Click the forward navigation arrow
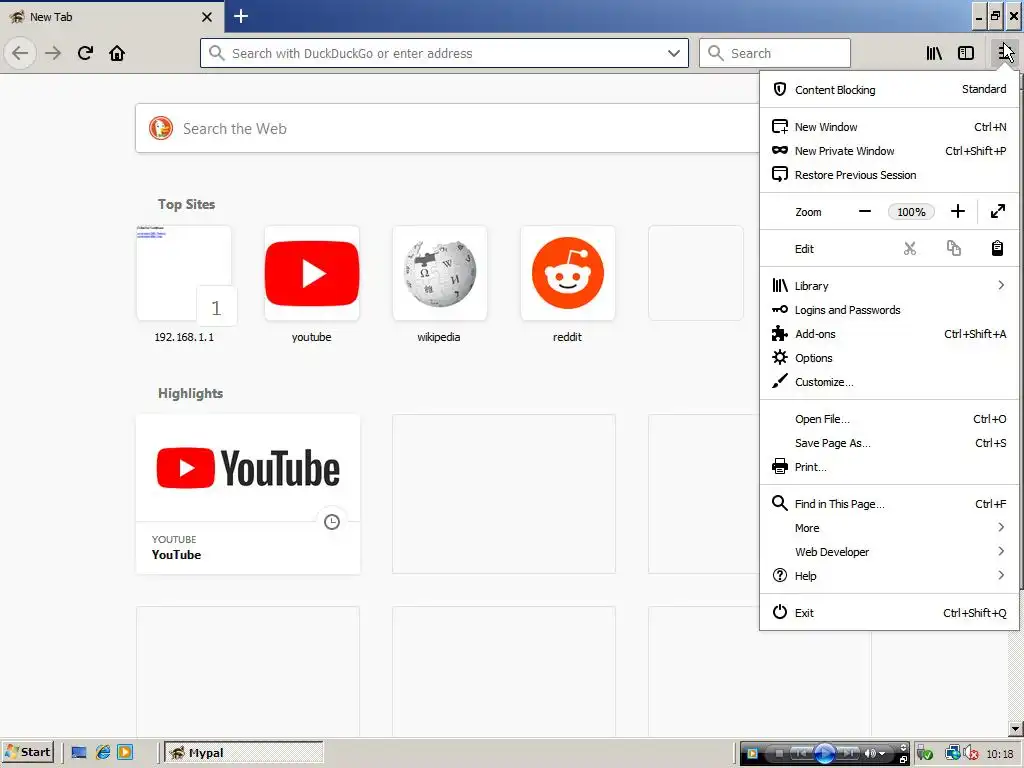This screenshot has width=1024, height=768. pyautogui.click(x=53, y=53)
